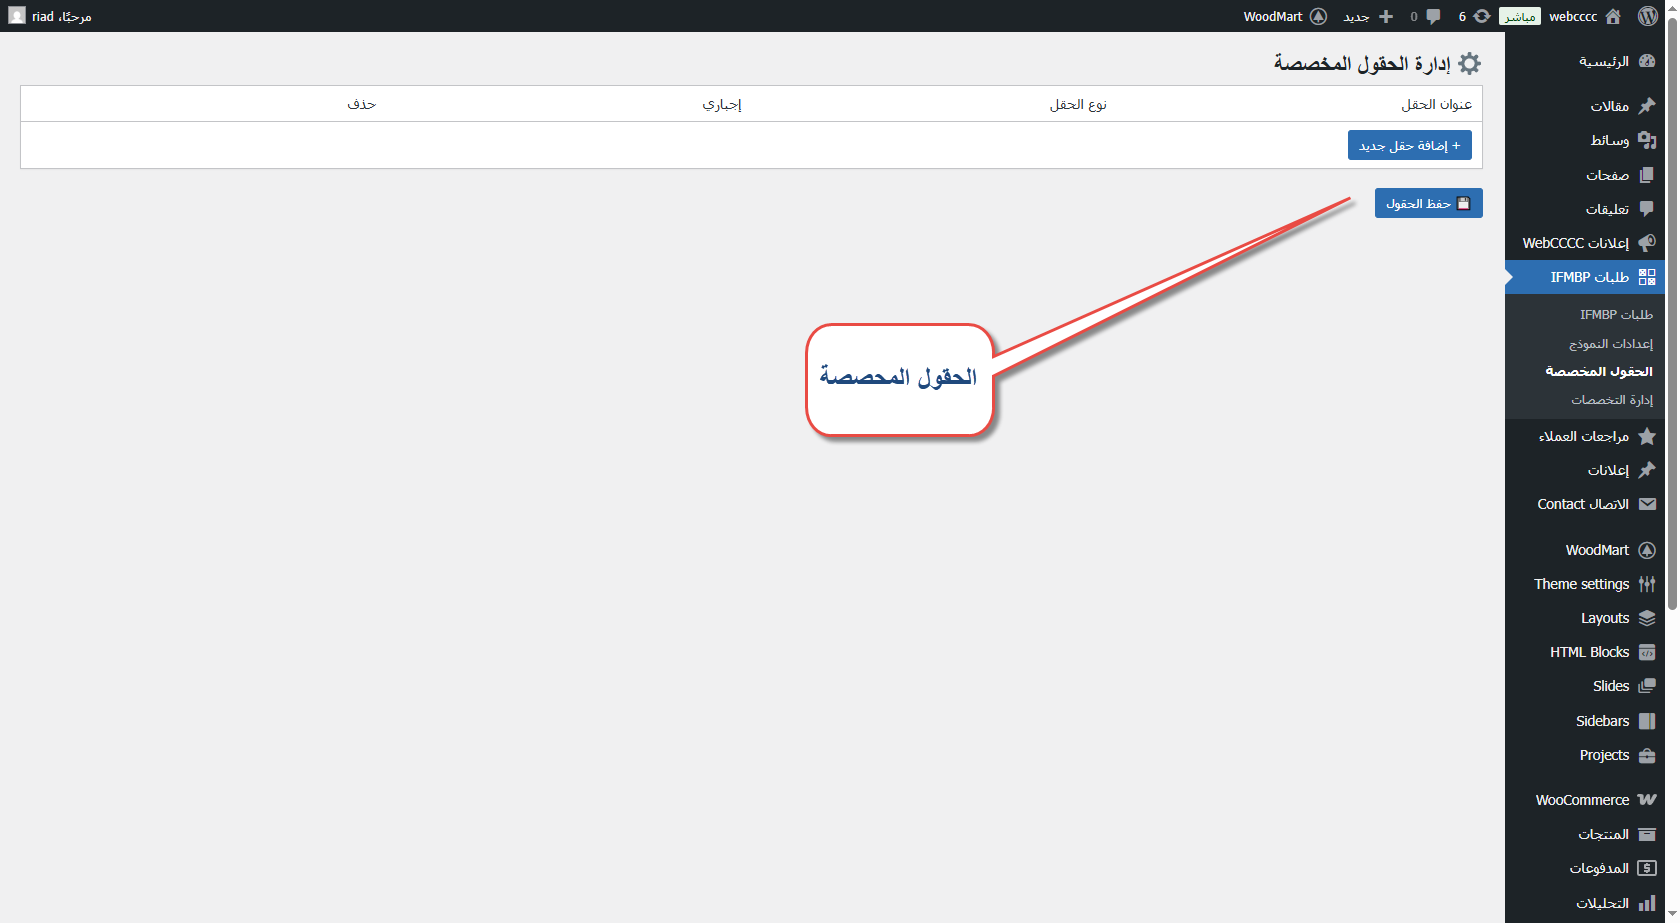Open وسائط media icon in sidebar
The height and width of the screenshot is (923, 1680).
tap(1647, 140)
